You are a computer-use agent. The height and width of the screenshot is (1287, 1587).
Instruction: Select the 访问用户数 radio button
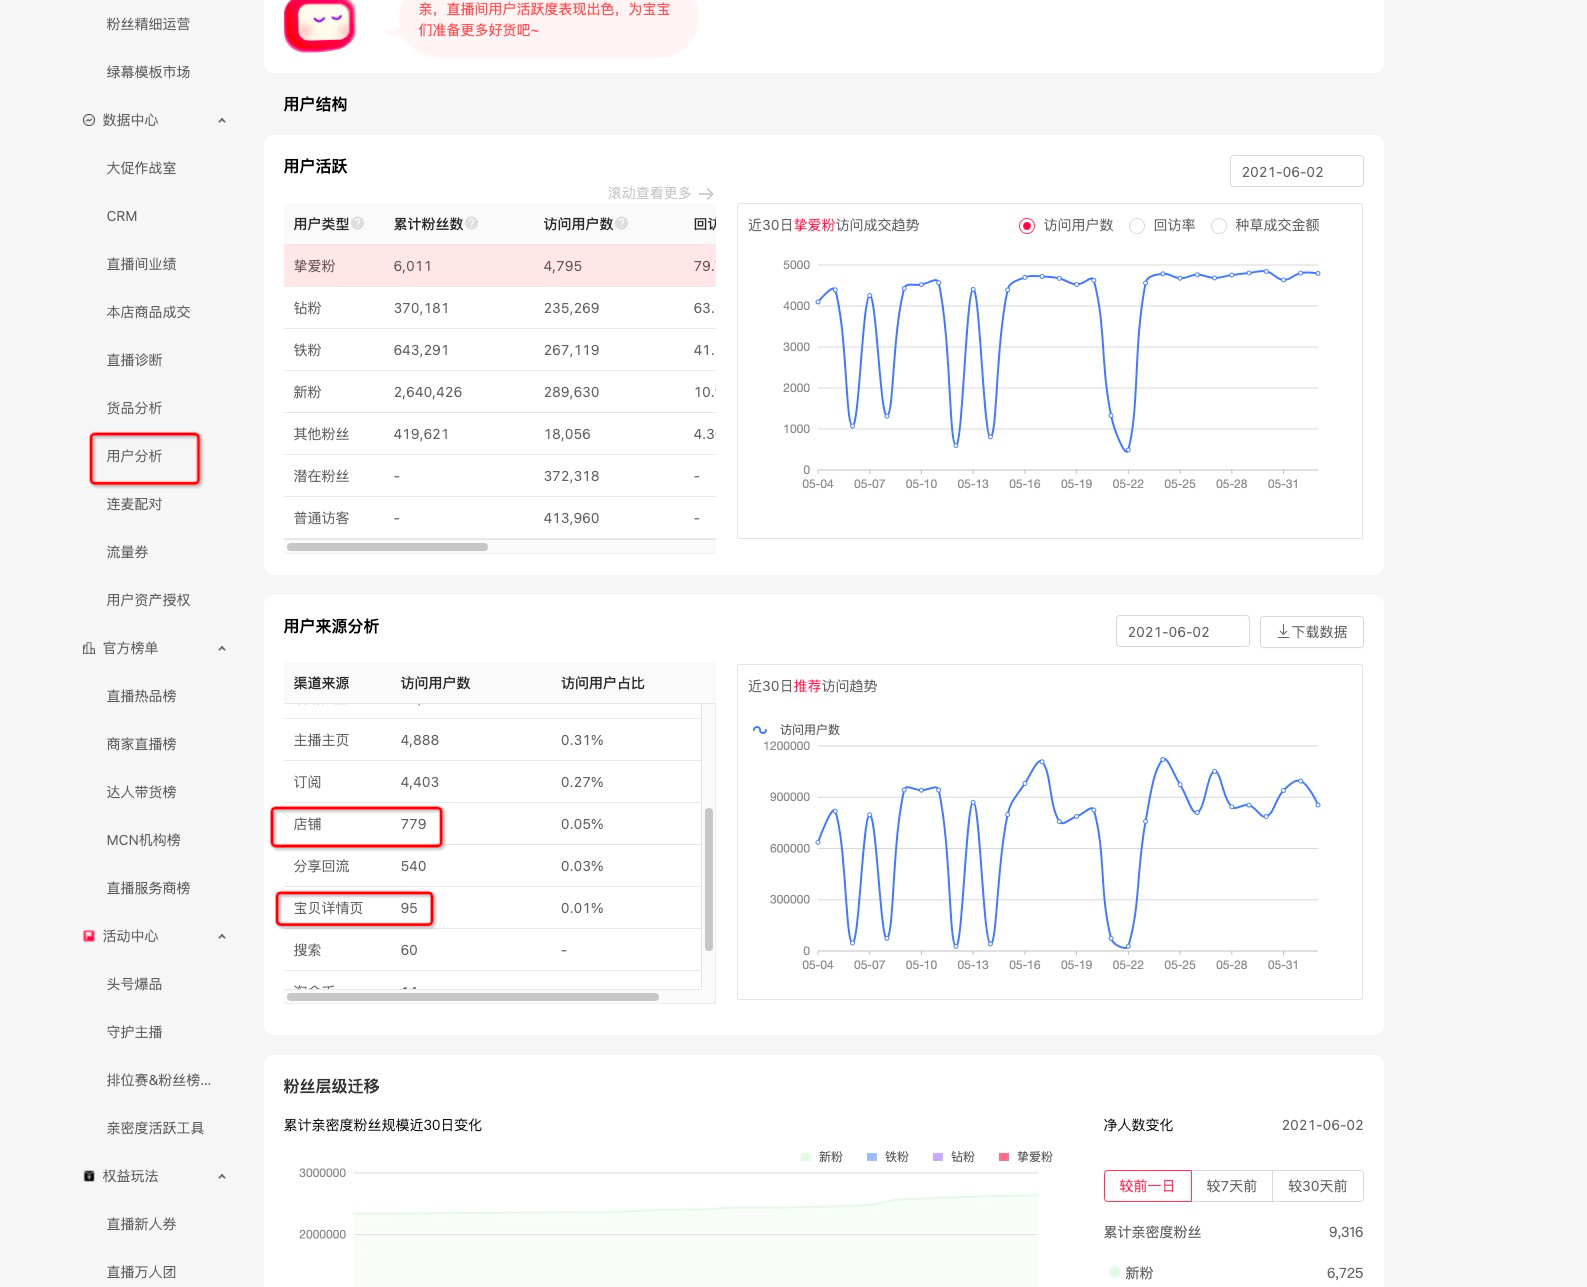pos(1026,226)
